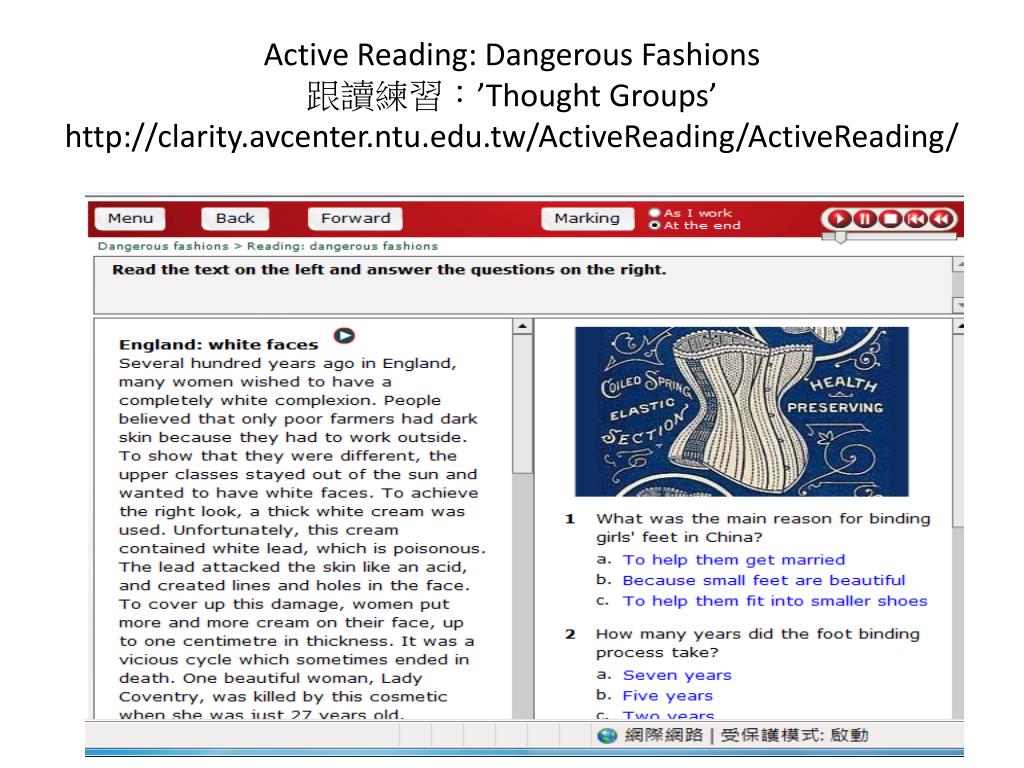Click the title Active Reading: Dangerous Fashions
The width and height of the screenshot is (1024, 768).
[511, 55]
